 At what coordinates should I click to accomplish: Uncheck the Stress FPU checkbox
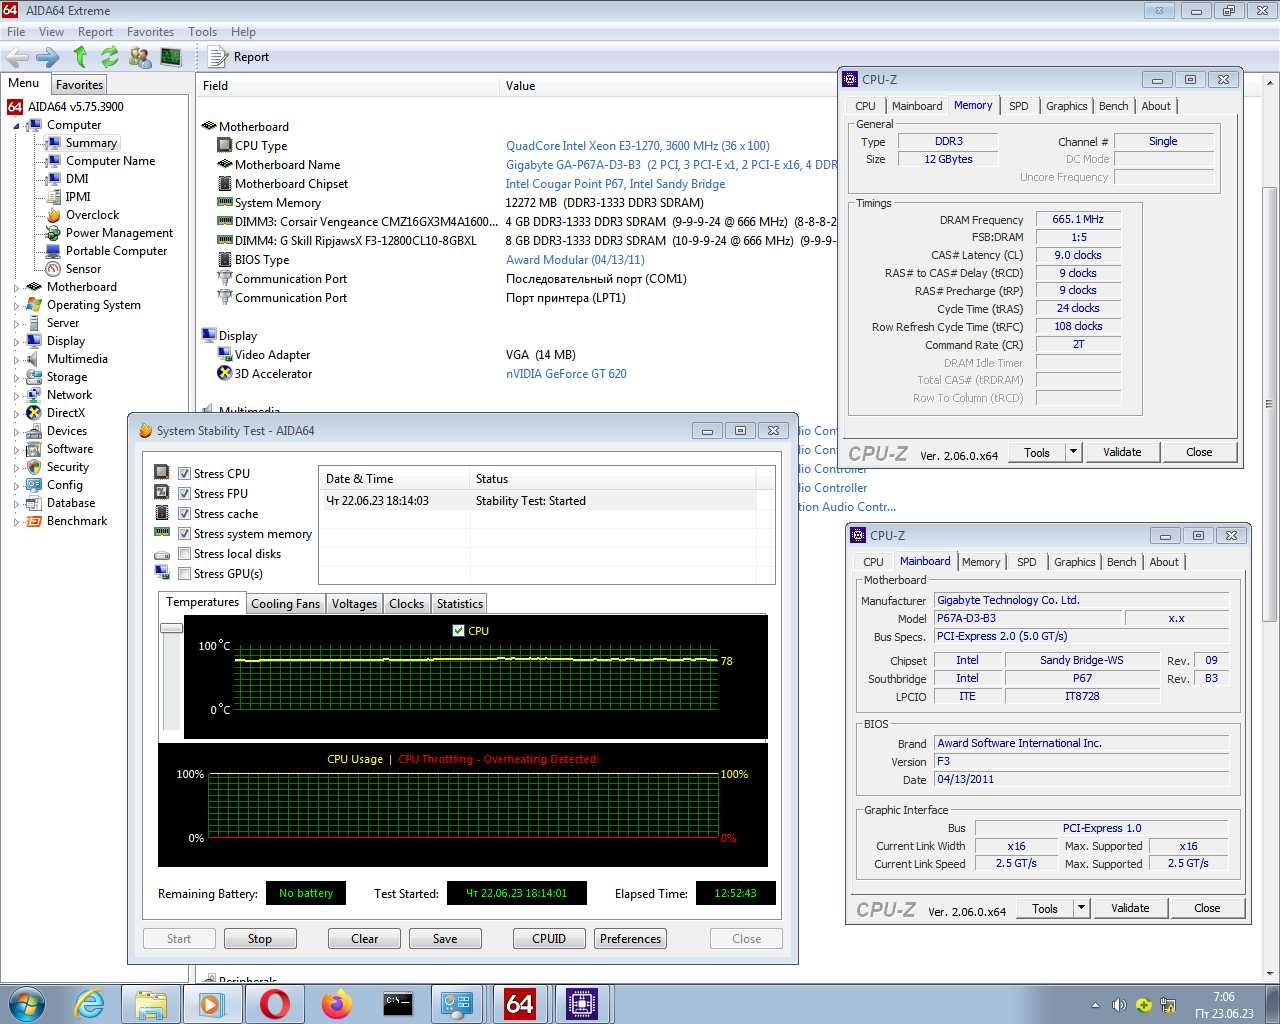(184, 493)
